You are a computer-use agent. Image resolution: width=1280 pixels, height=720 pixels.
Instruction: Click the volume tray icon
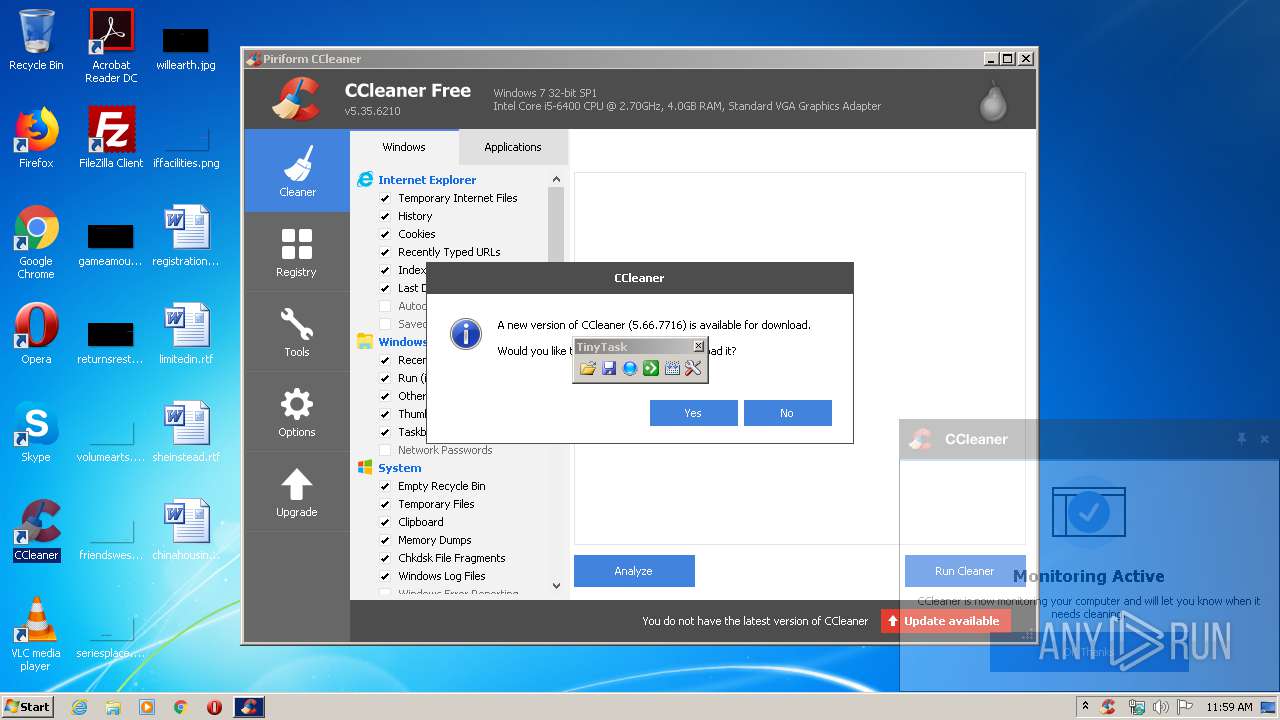tap(1161, 707)
